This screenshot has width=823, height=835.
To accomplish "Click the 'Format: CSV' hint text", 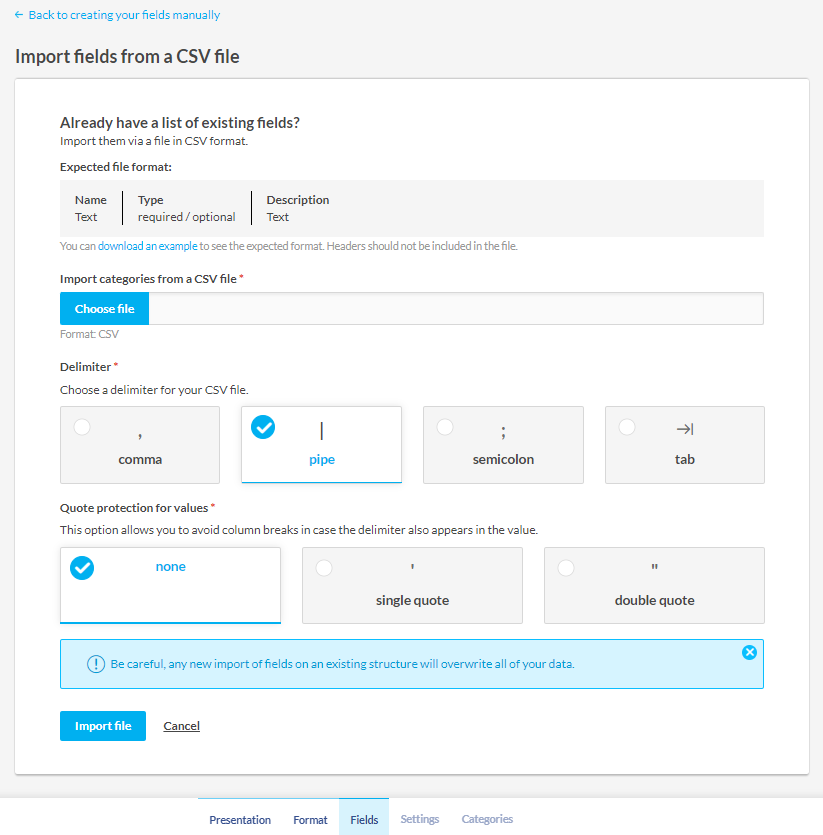I will click(89, 334).
